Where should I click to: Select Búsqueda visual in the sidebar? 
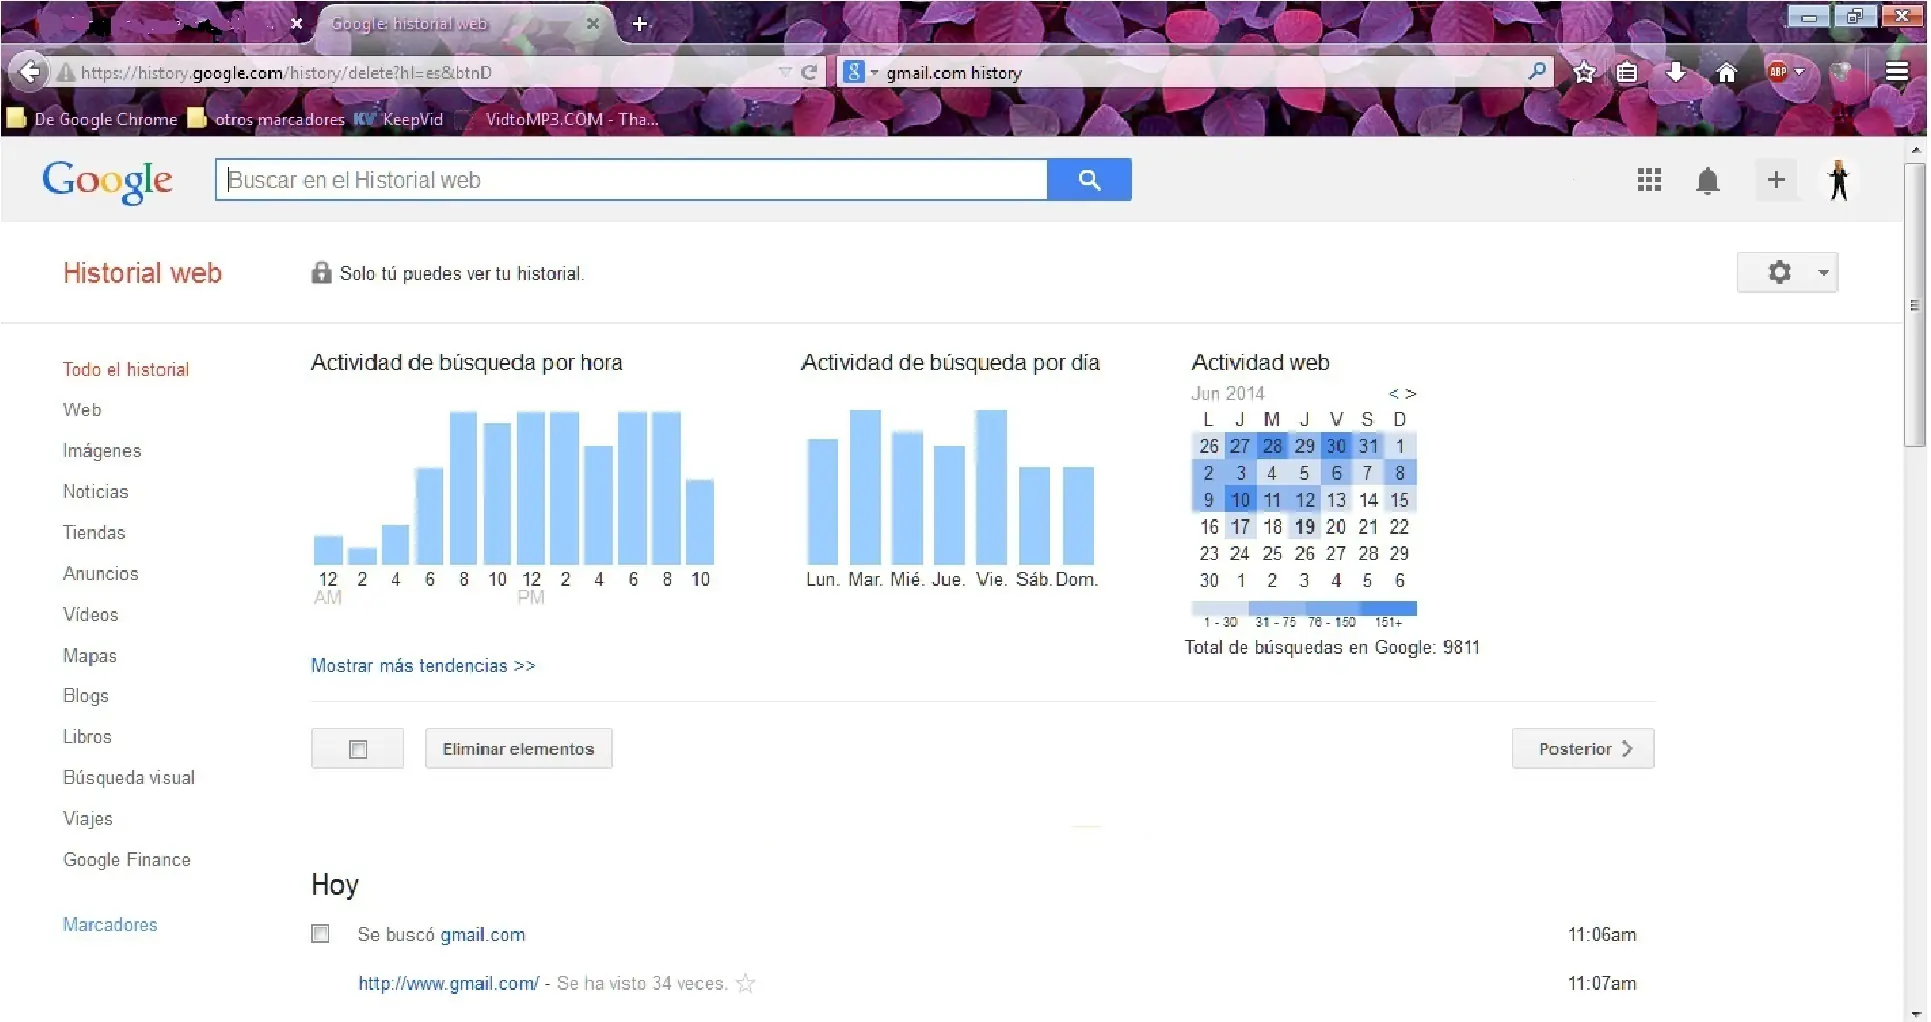[129, 778]
